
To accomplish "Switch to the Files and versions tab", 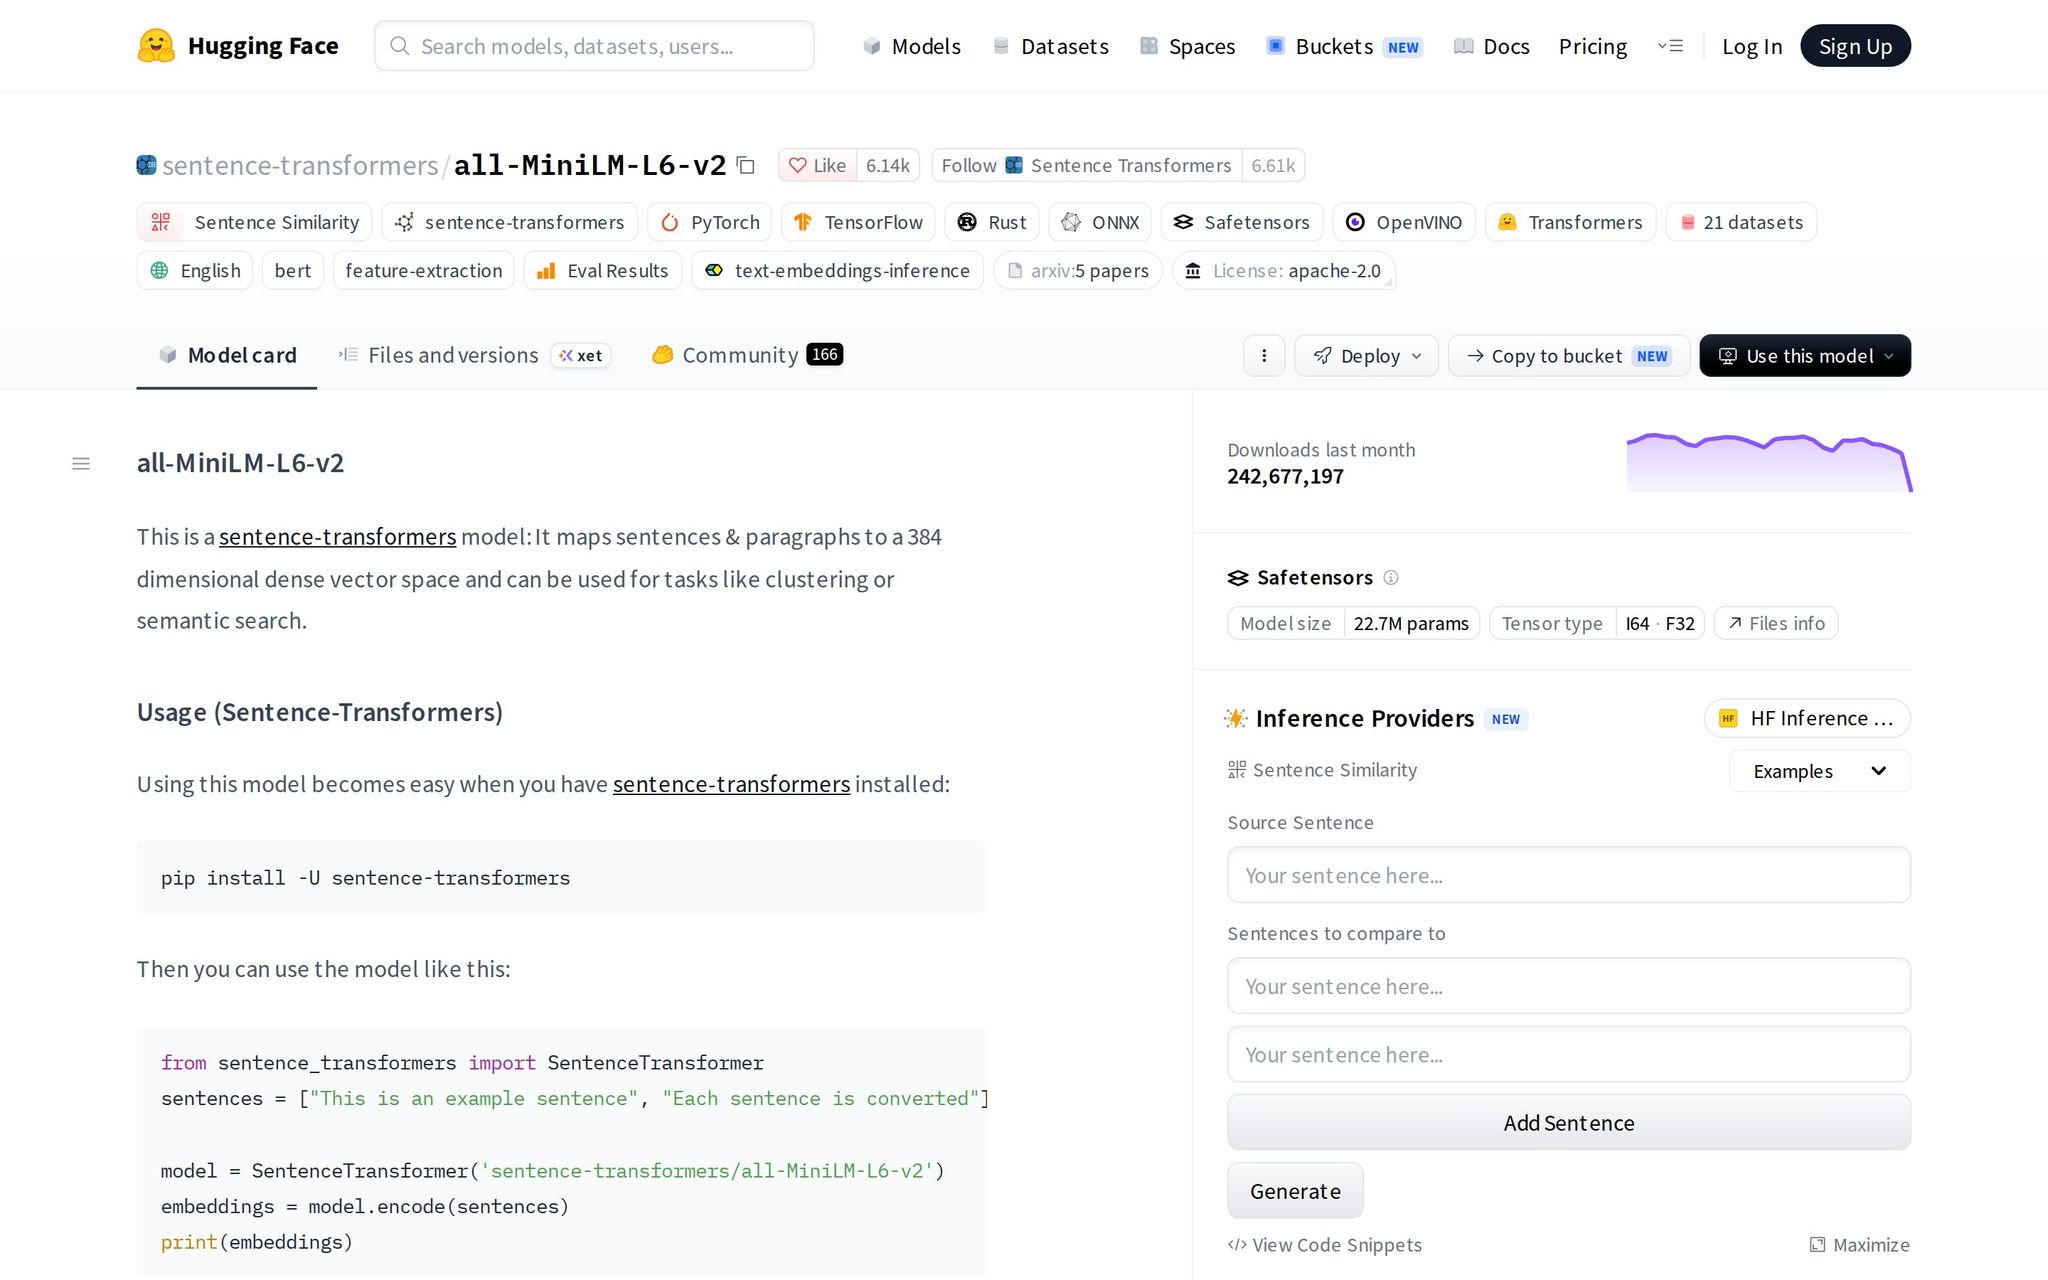I will [475, 355].
